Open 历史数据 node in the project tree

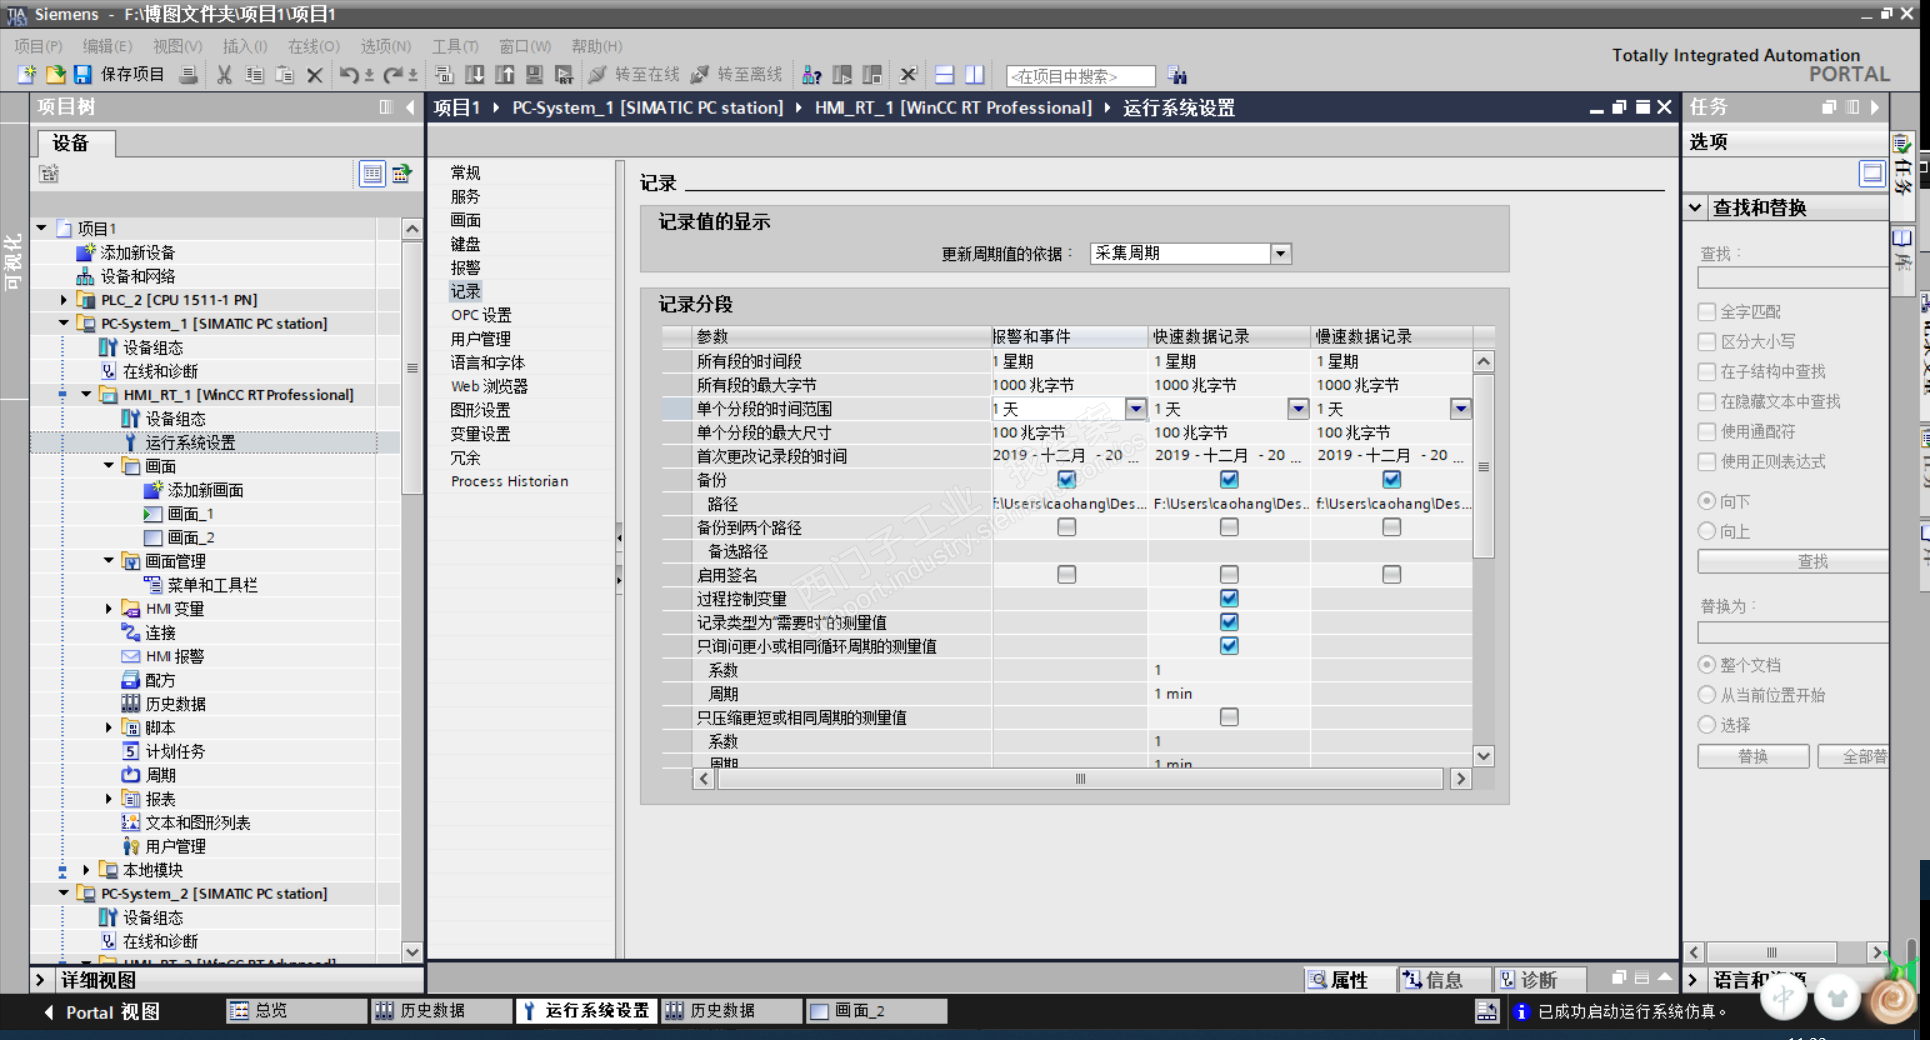pos(175,704)
